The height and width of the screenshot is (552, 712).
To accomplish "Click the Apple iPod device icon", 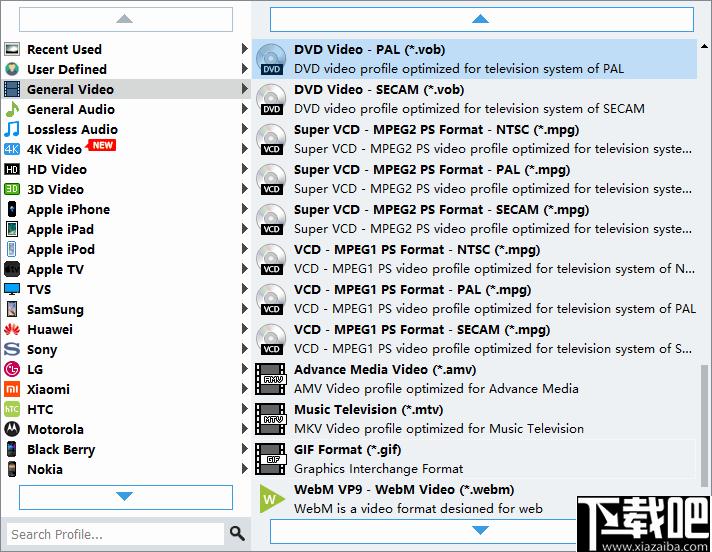I will click(12, 249).
